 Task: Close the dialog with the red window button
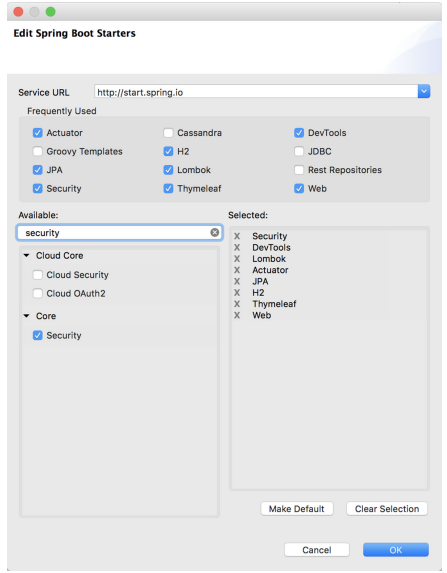(x=18, y=12)
